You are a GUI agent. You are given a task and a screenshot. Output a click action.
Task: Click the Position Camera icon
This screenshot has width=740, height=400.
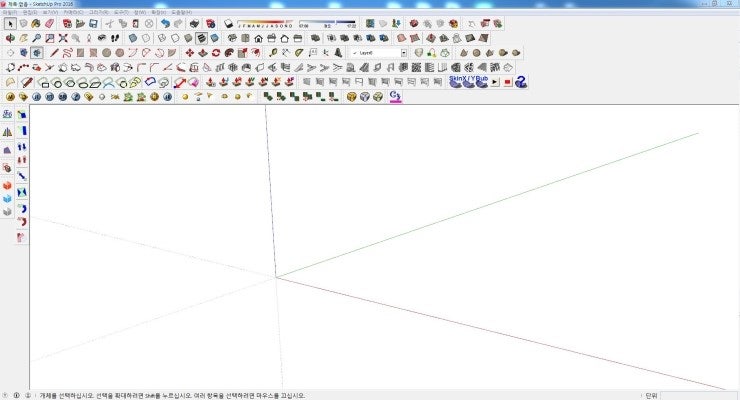pyautogui.click(x=89, y=38)
